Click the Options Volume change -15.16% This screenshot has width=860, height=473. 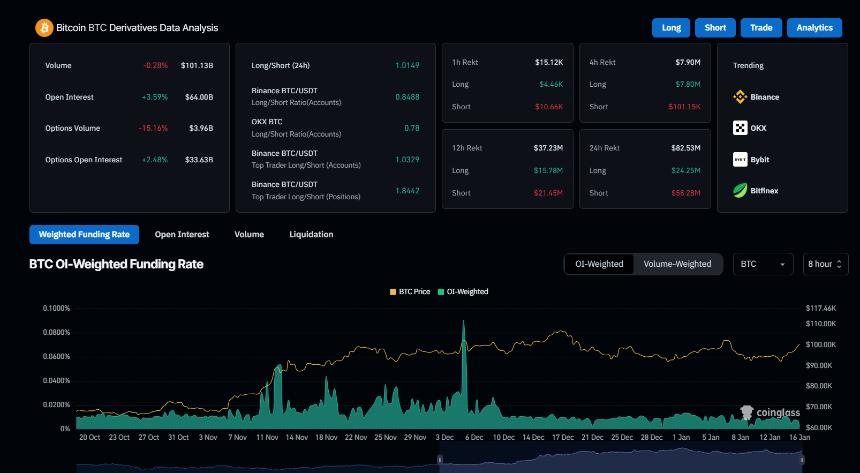[x=153, y=128]
